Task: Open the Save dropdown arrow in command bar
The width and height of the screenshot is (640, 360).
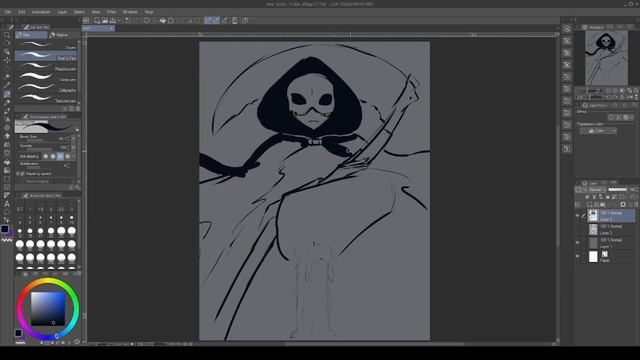Action: (x=119, y=20)
